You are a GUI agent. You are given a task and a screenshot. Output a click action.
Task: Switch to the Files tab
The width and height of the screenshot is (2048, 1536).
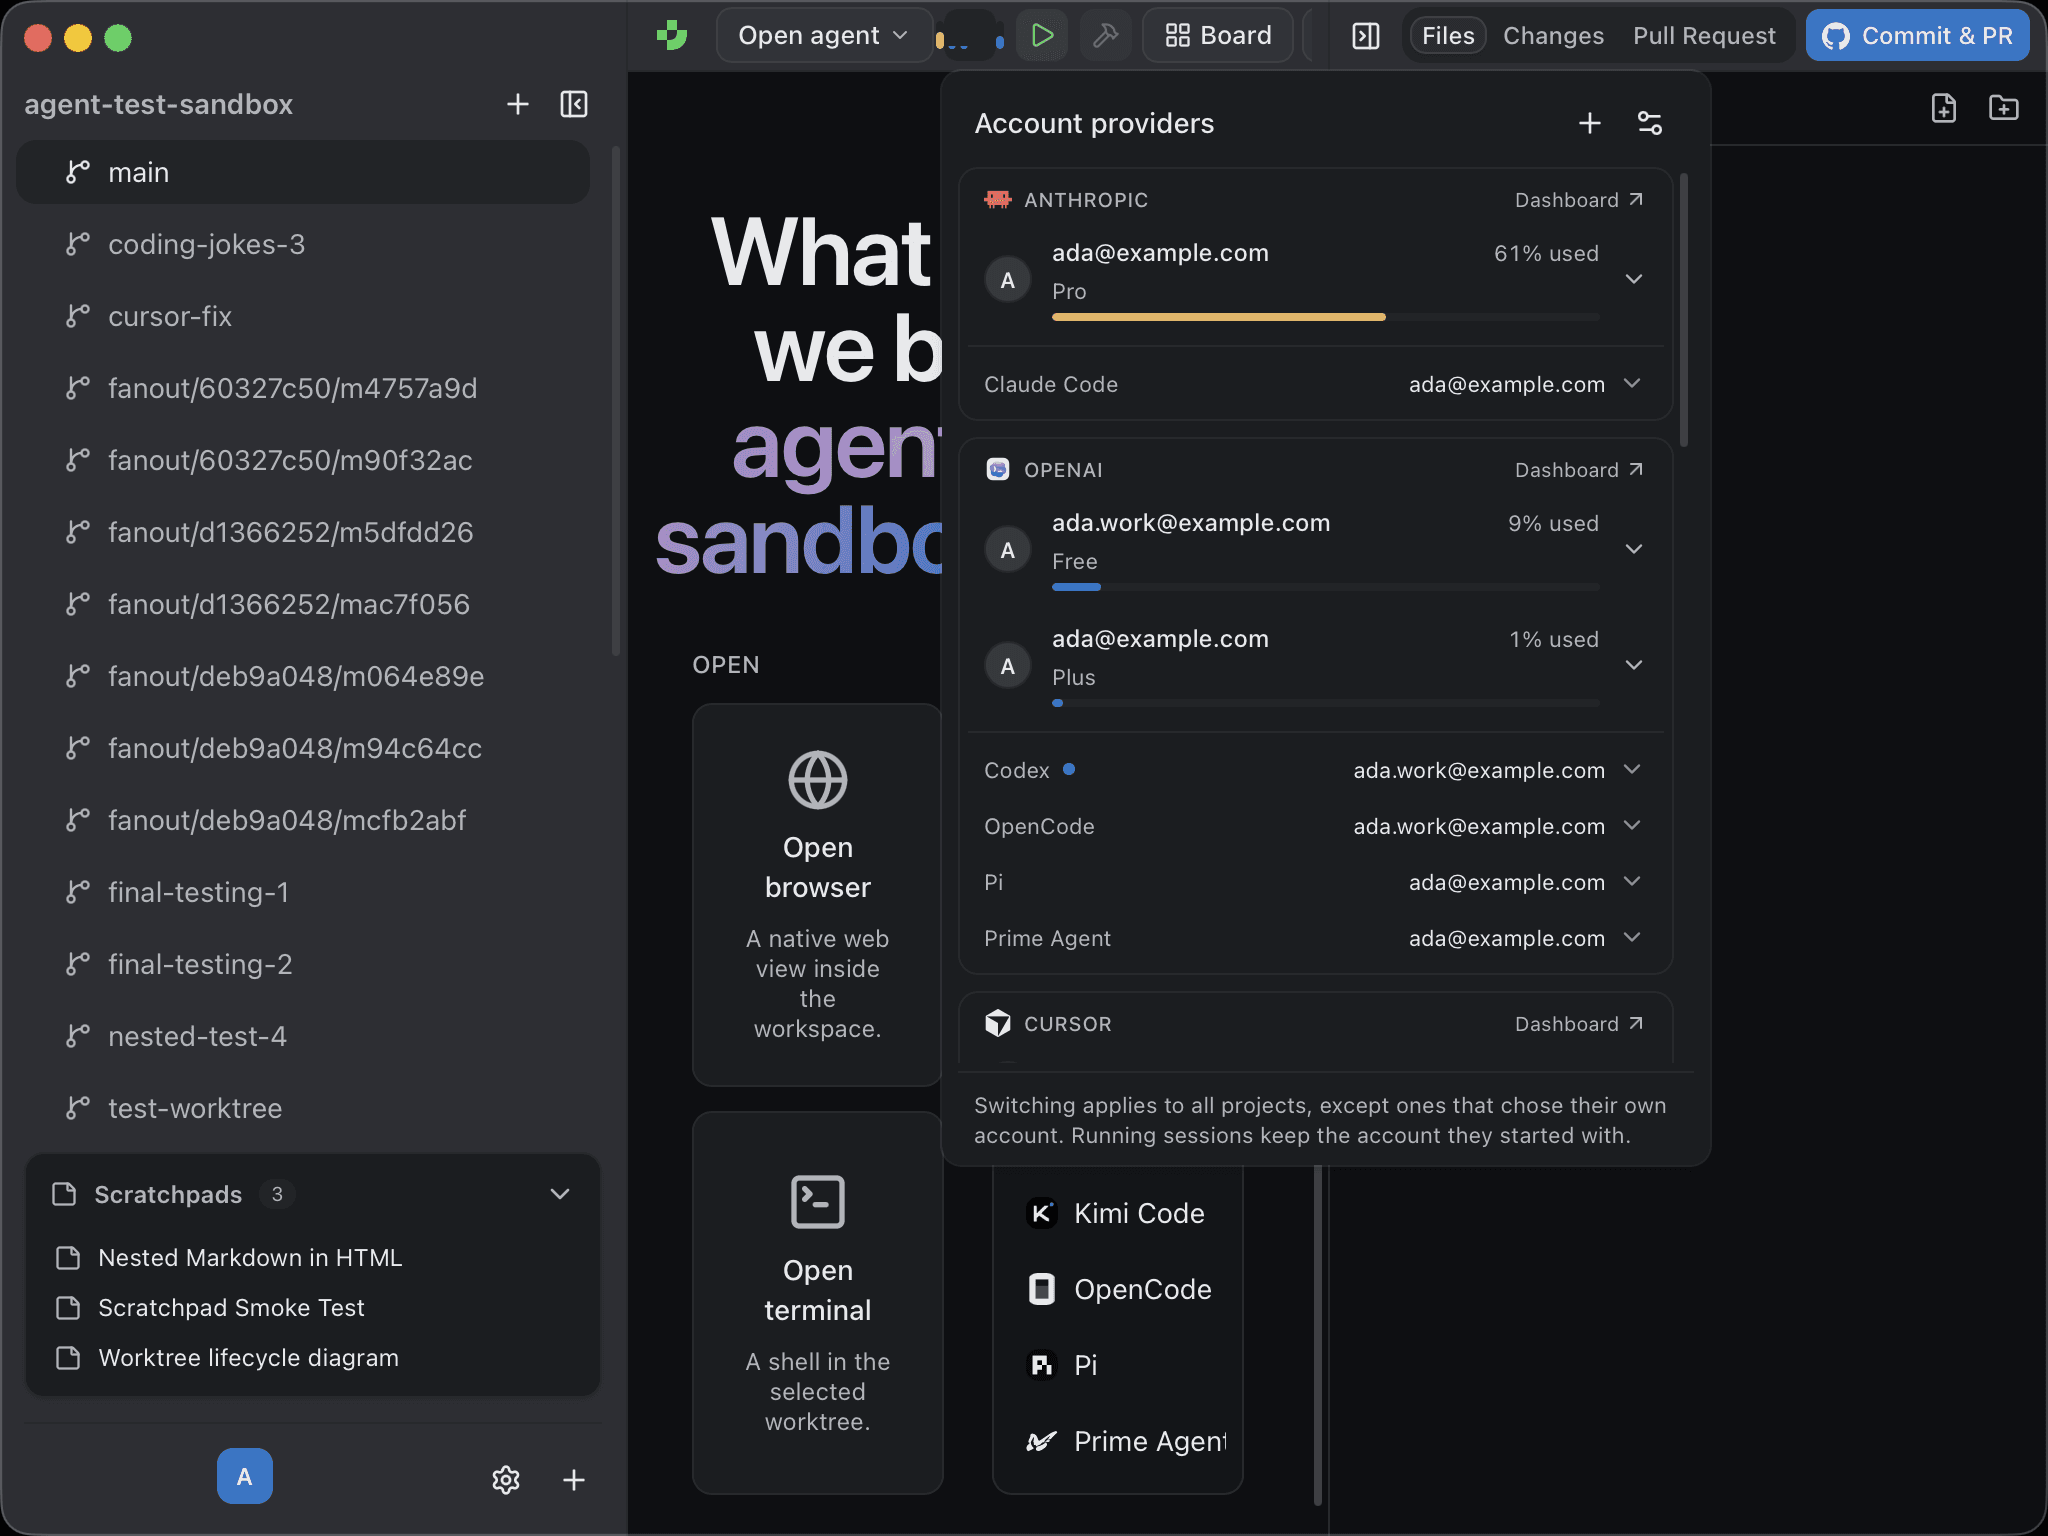[1447, 36]
